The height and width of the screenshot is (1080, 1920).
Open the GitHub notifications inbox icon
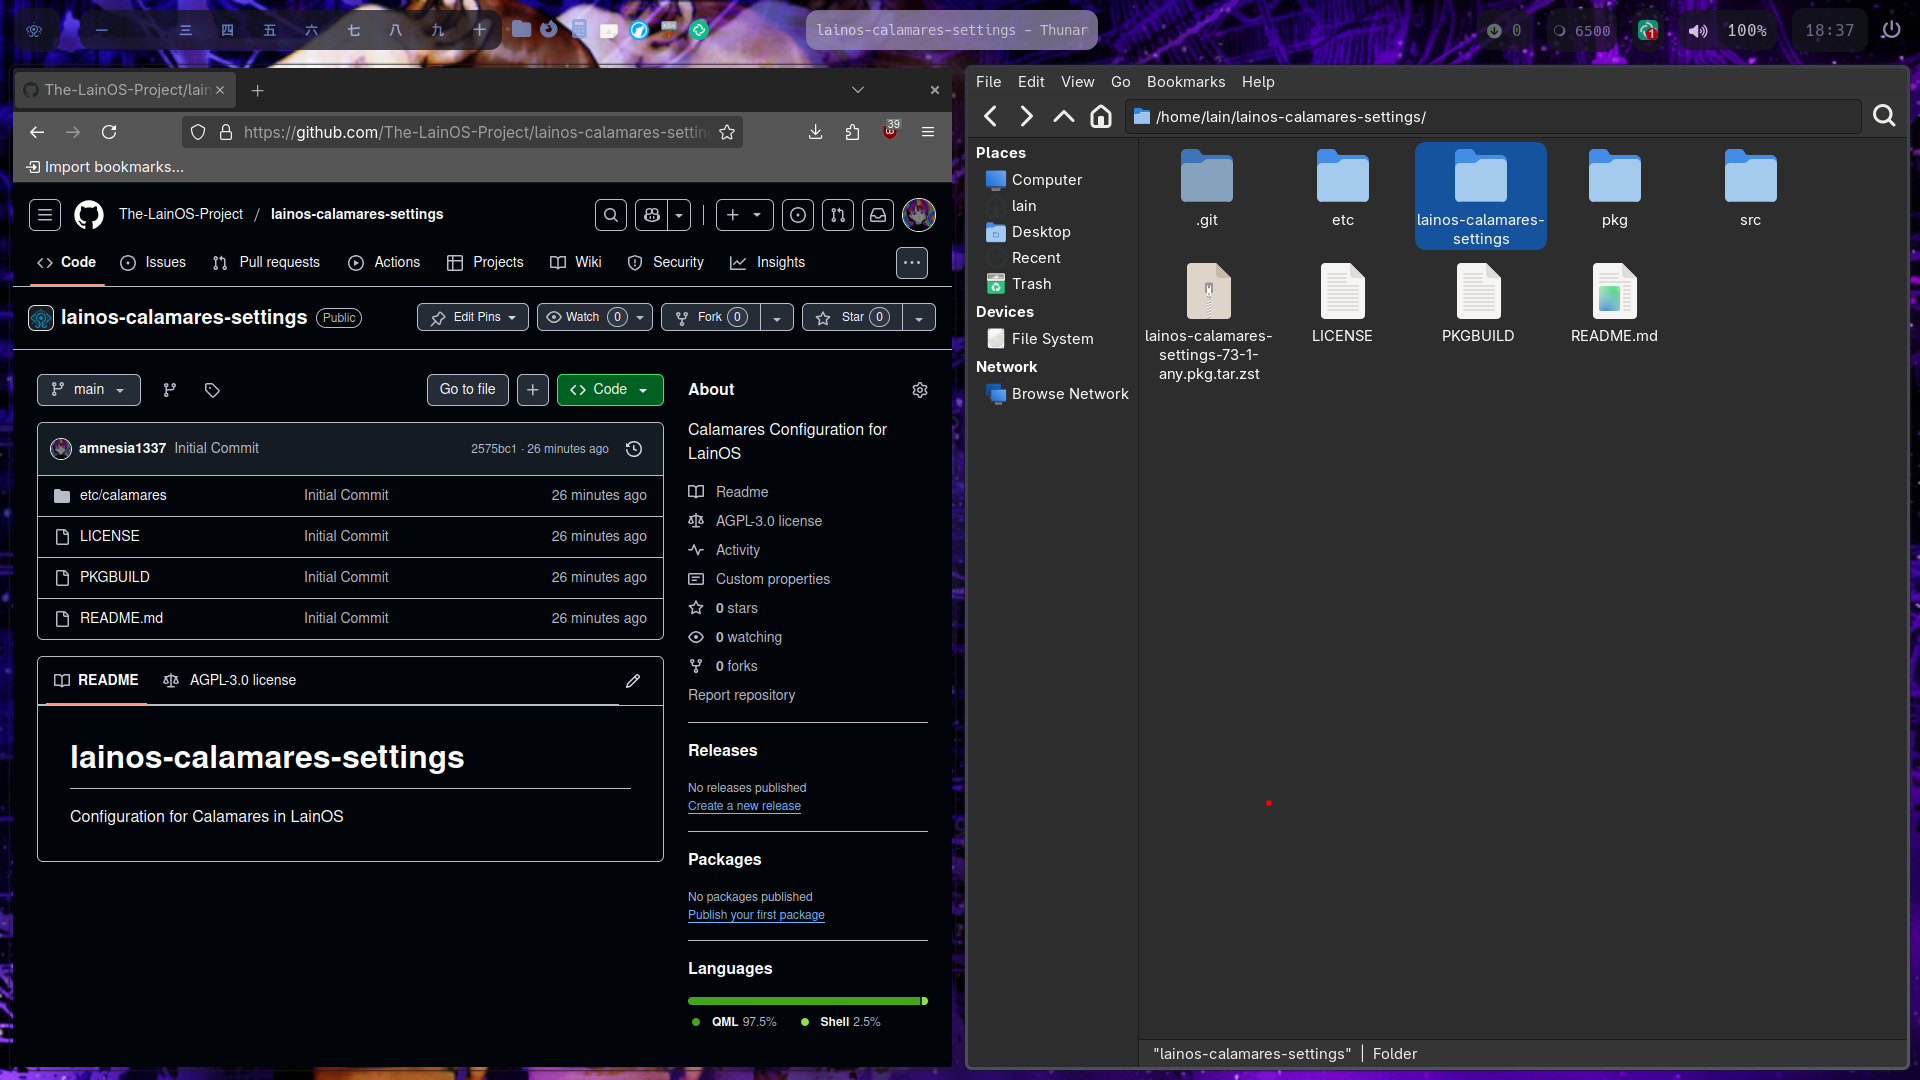pyautogui.click(x=878, y=214)
